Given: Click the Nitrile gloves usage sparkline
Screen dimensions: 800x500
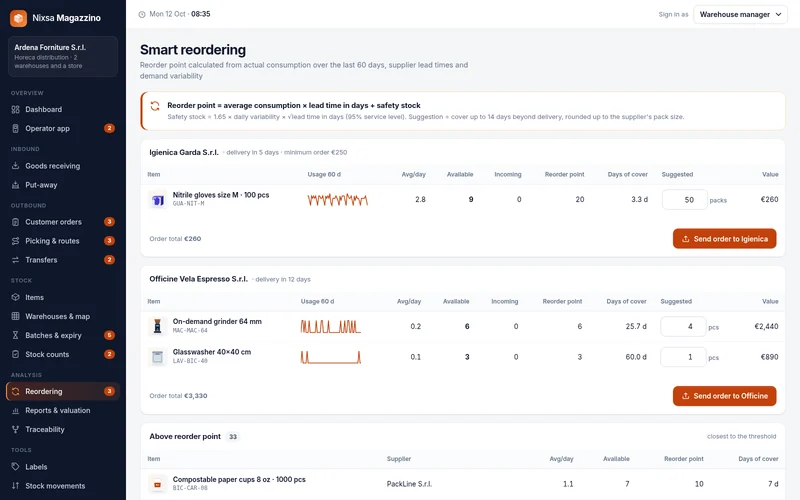Looking at the screenshot, I should (x=337, y=199).
